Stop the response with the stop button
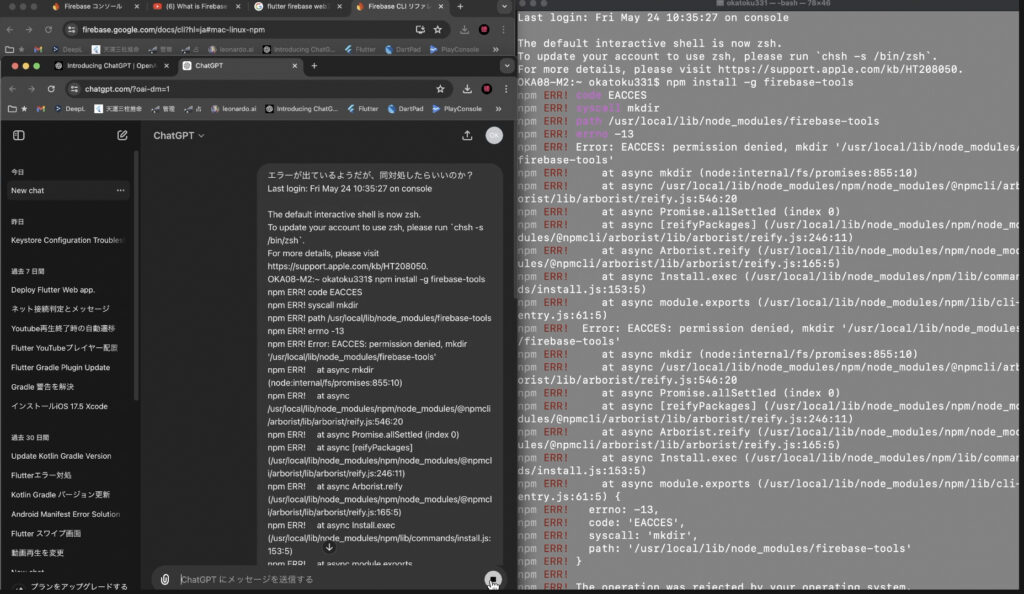Viewport: 1024px width, 594px height. tap(491, 579)
